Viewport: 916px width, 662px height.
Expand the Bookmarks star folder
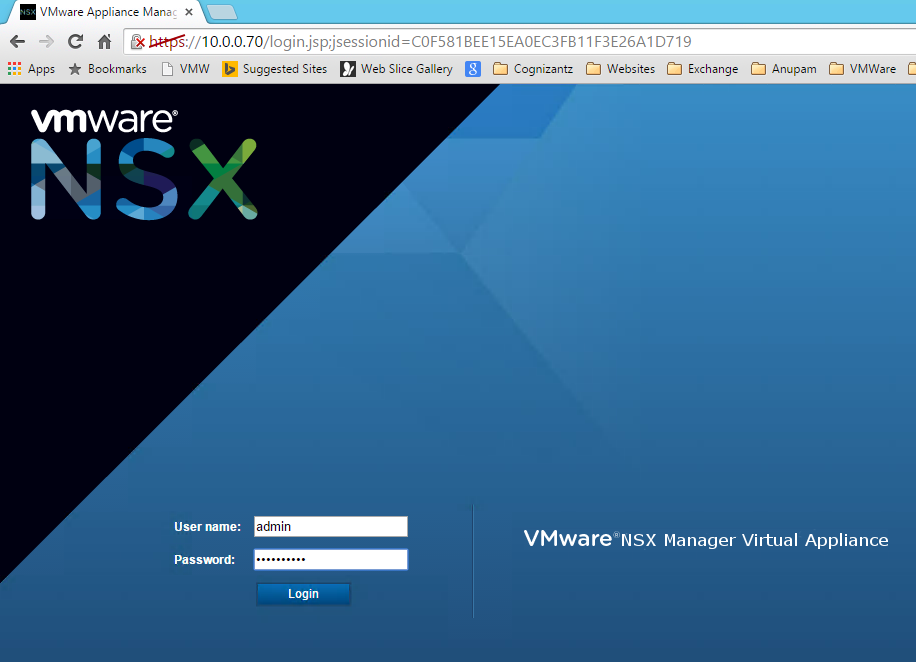[107, 69]
